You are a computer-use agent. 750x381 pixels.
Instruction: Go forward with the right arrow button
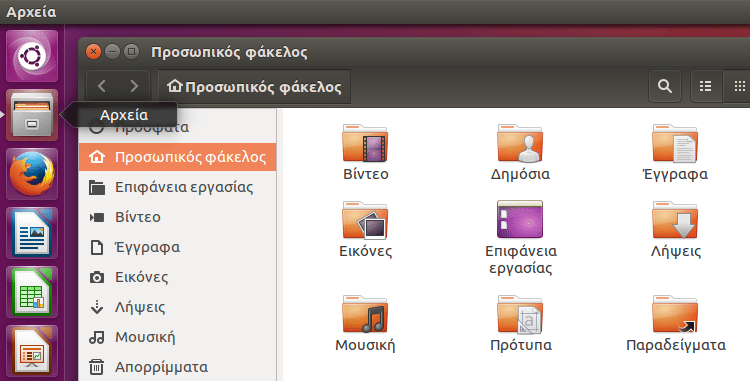(134, 86)
